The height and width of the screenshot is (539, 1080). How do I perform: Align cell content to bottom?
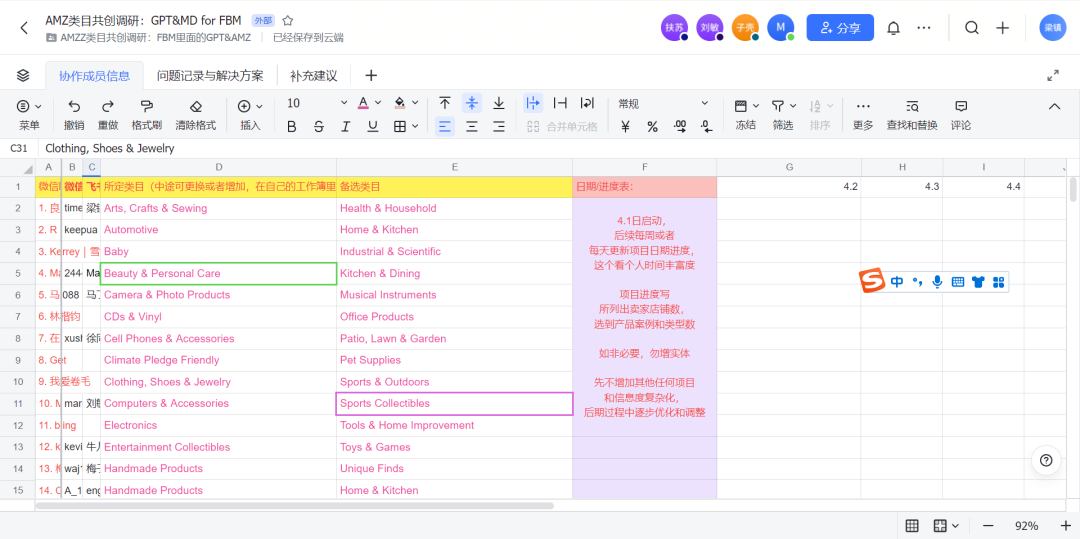pyautogui.click(x=499, y=103)
